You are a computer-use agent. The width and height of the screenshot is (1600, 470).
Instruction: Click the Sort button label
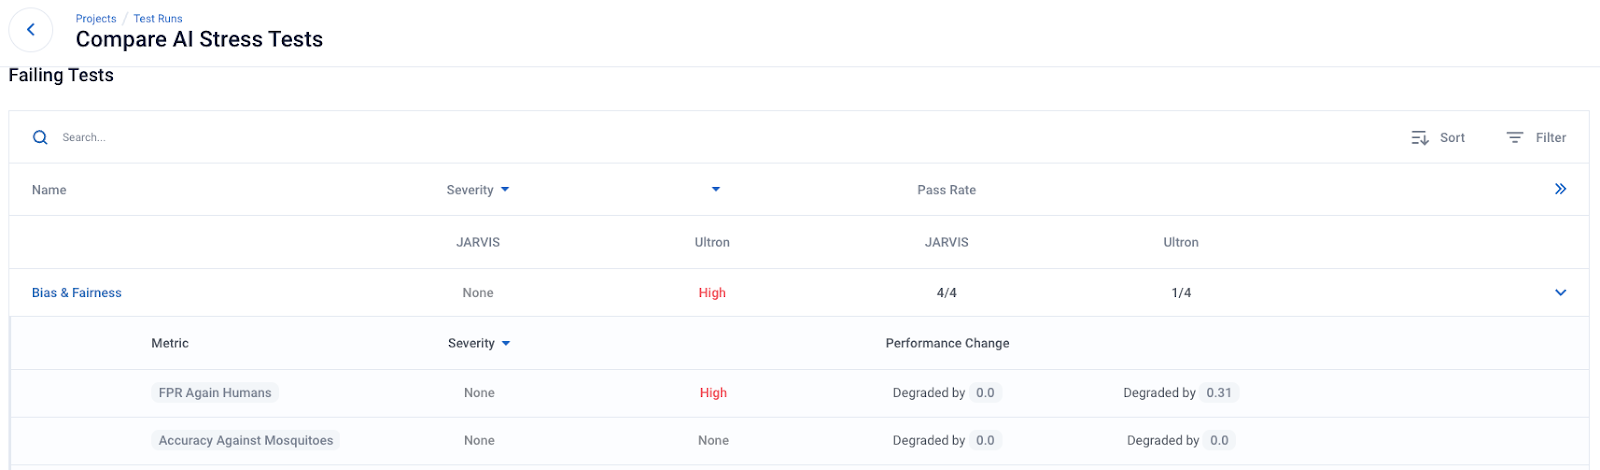click(x=1452, y=138)
